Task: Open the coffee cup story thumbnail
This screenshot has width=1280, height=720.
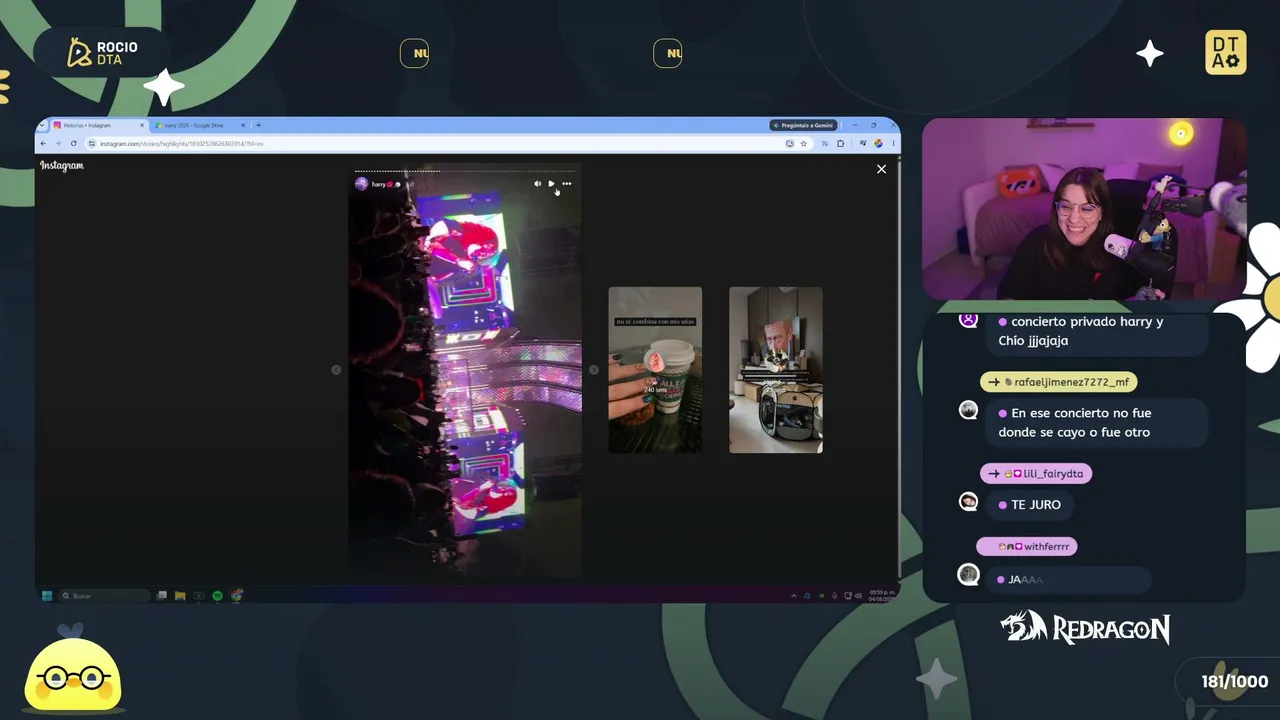Action: (x=655, y=370)
